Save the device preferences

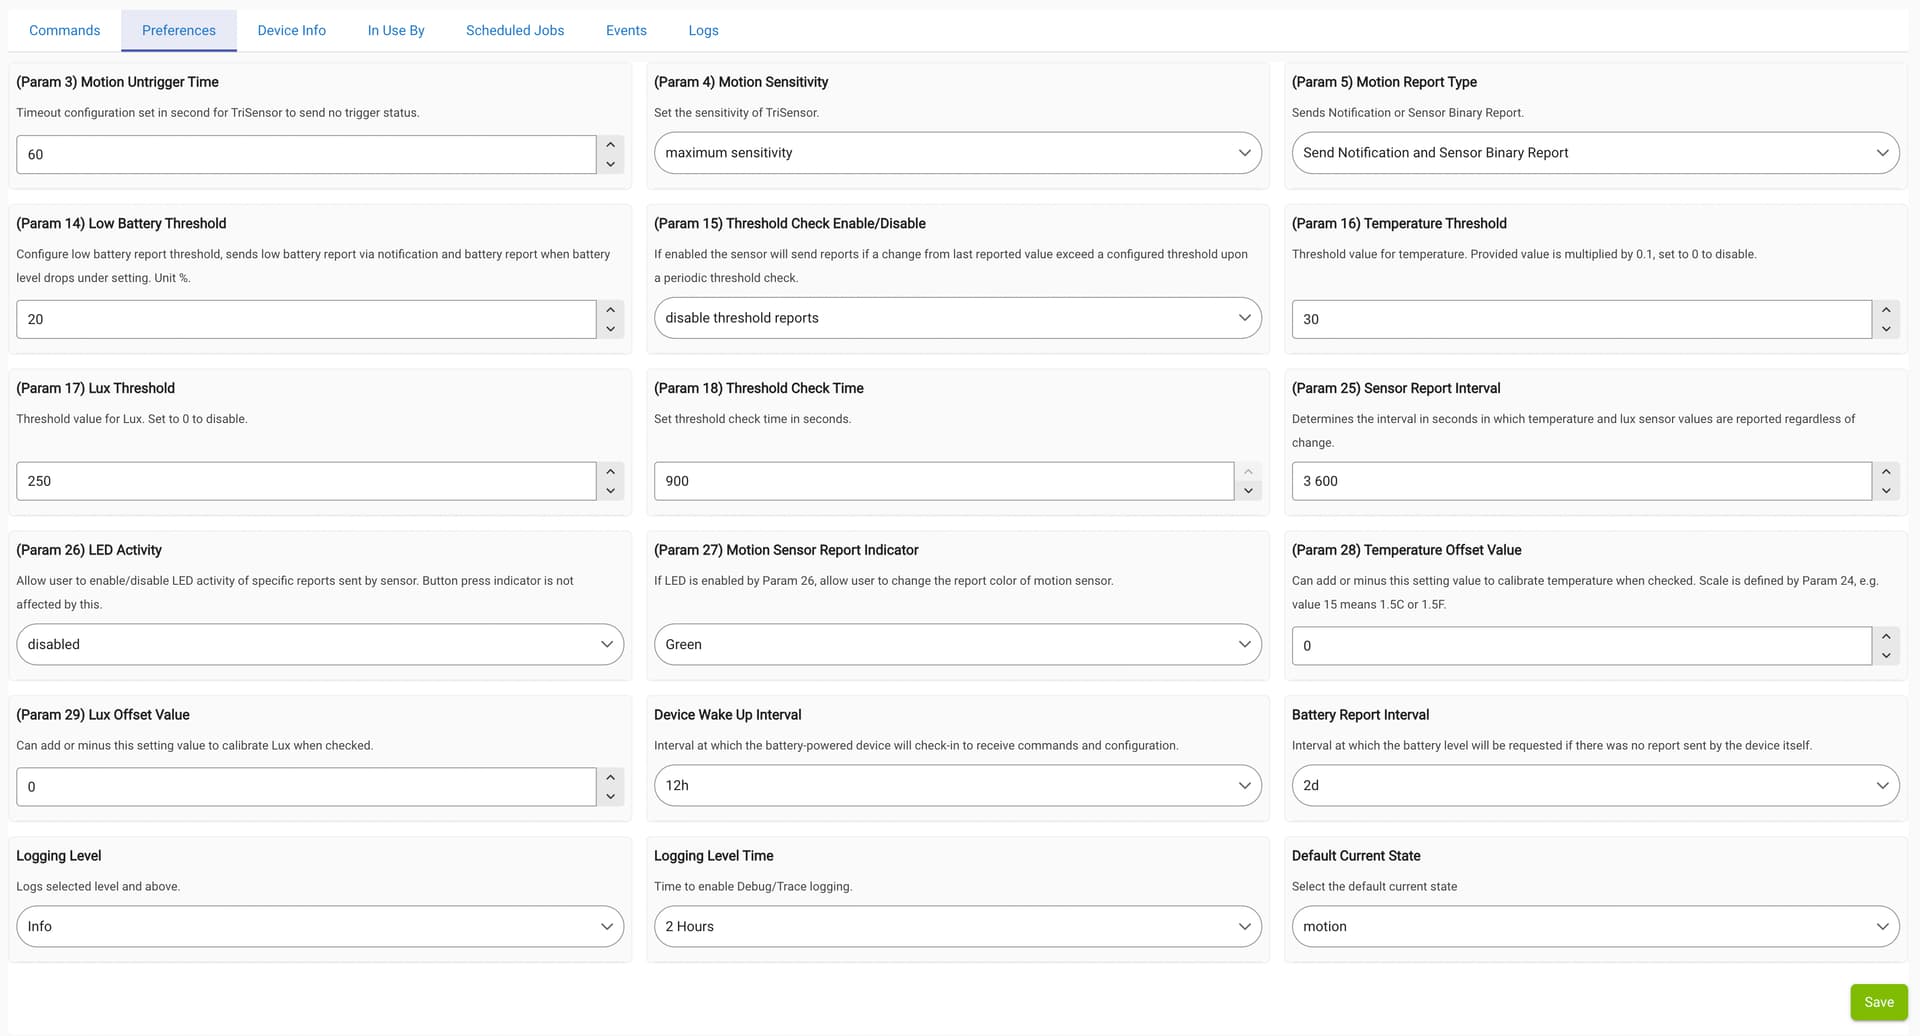pos(1878,1002)
